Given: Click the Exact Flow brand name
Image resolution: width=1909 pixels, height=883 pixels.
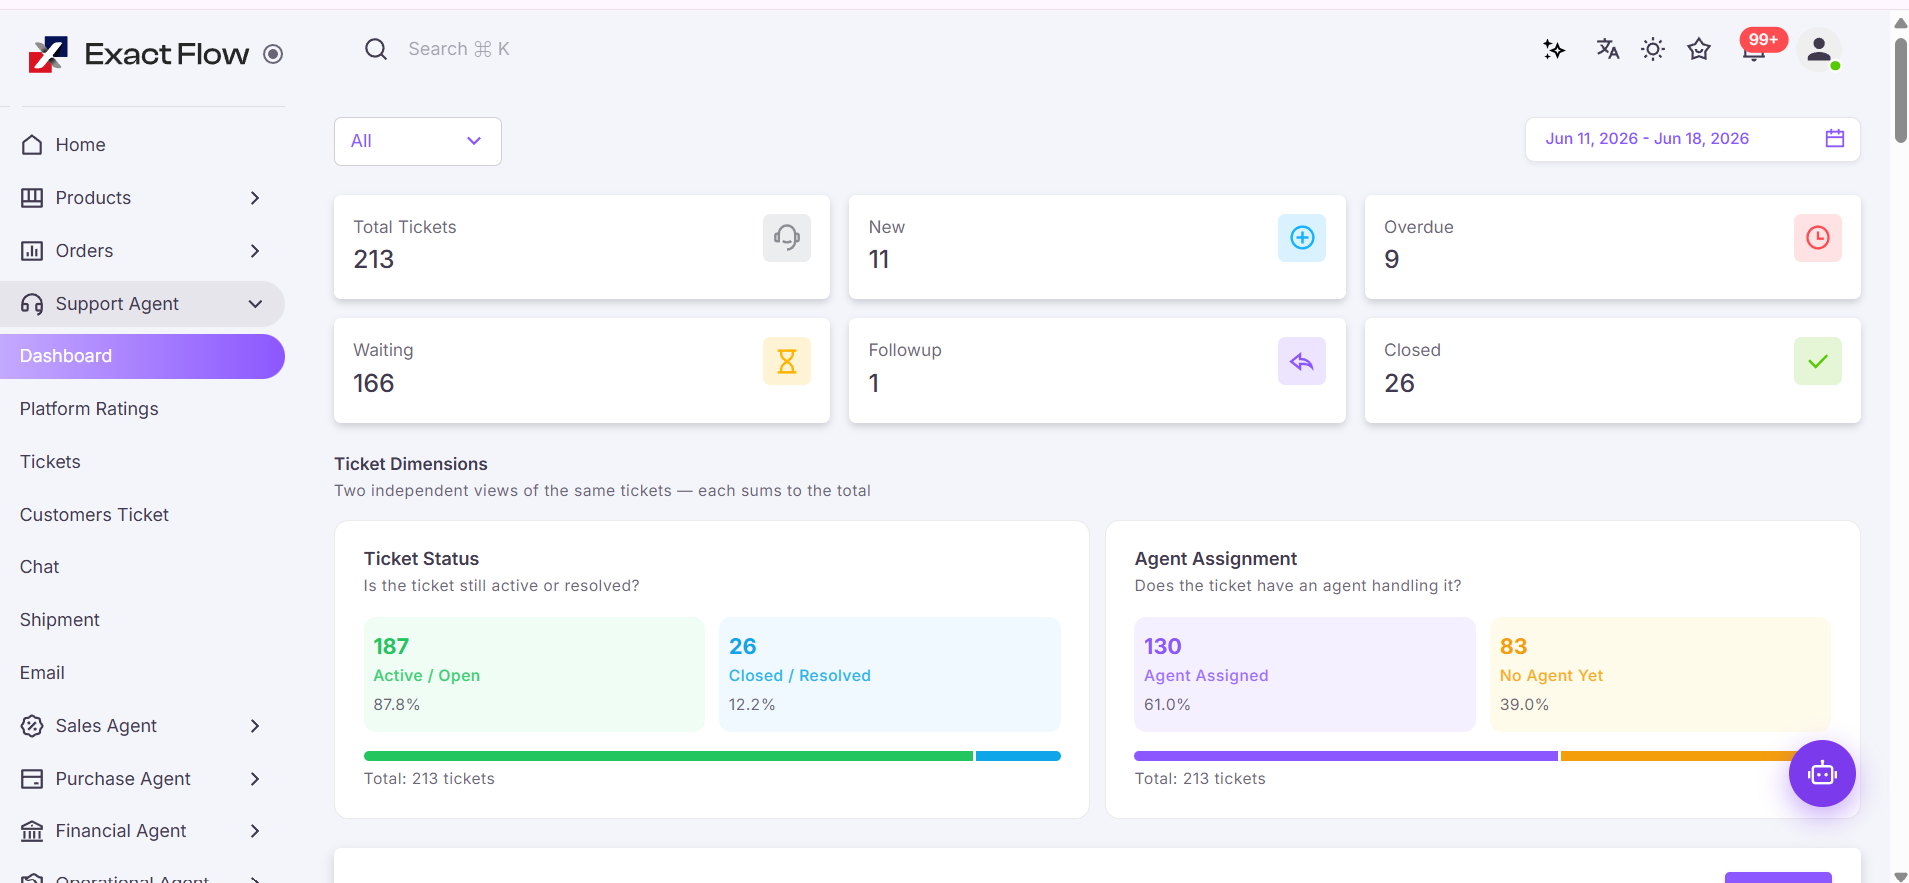Looking at the screenshot, I should click(x=167, y=54).
